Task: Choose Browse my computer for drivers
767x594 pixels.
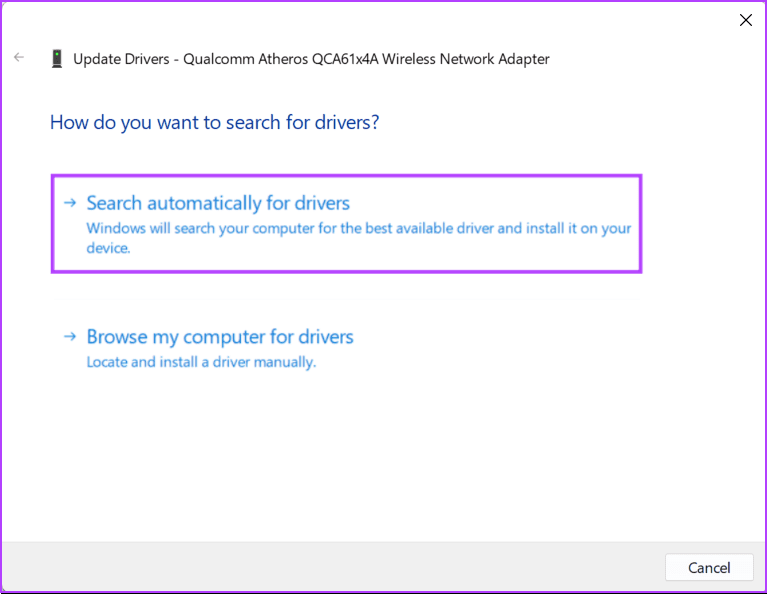Action: (220, 337)
